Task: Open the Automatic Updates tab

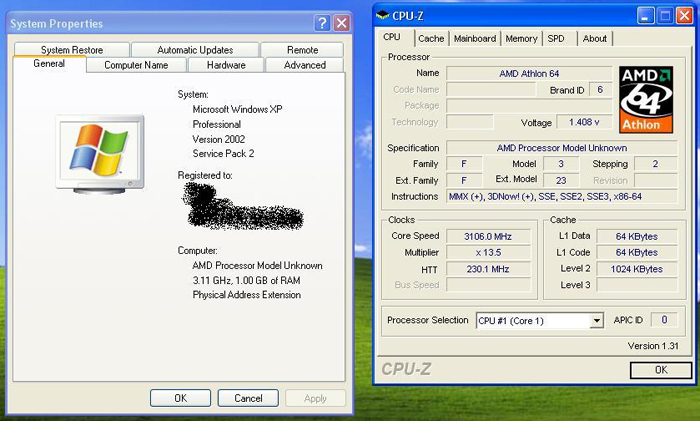Action: [x=195, y=50]
